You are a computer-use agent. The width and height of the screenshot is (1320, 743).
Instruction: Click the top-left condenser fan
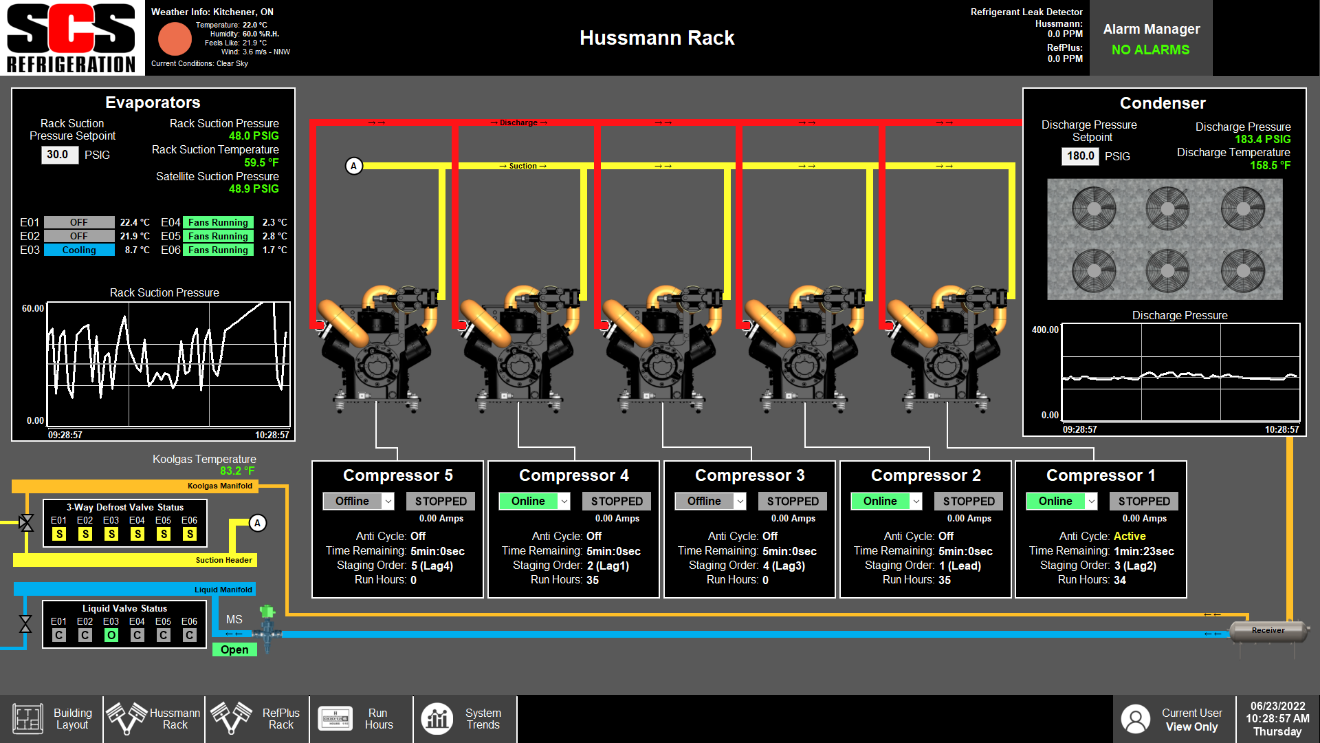[x=1094, y=208]
